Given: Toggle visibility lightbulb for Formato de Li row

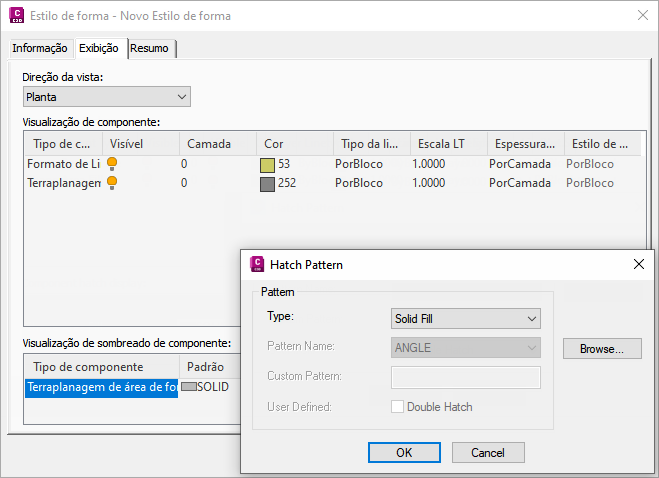Looking at the screenshot, I should tap(113, 164).
